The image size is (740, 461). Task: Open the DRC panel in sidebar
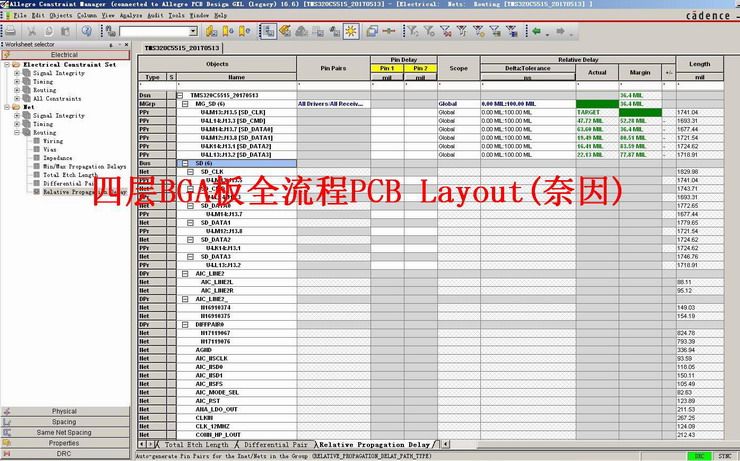tap(65, 454)
